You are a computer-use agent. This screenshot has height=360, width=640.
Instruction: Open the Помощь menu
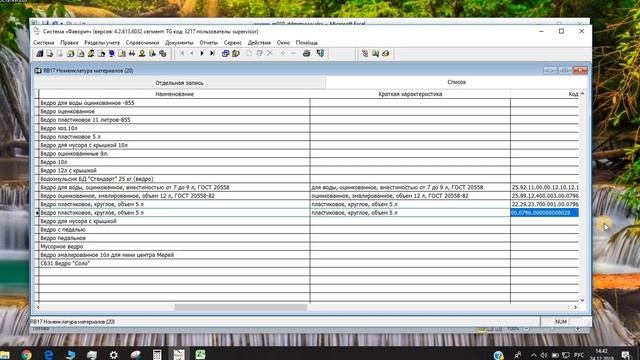click(x=307, y=42)
